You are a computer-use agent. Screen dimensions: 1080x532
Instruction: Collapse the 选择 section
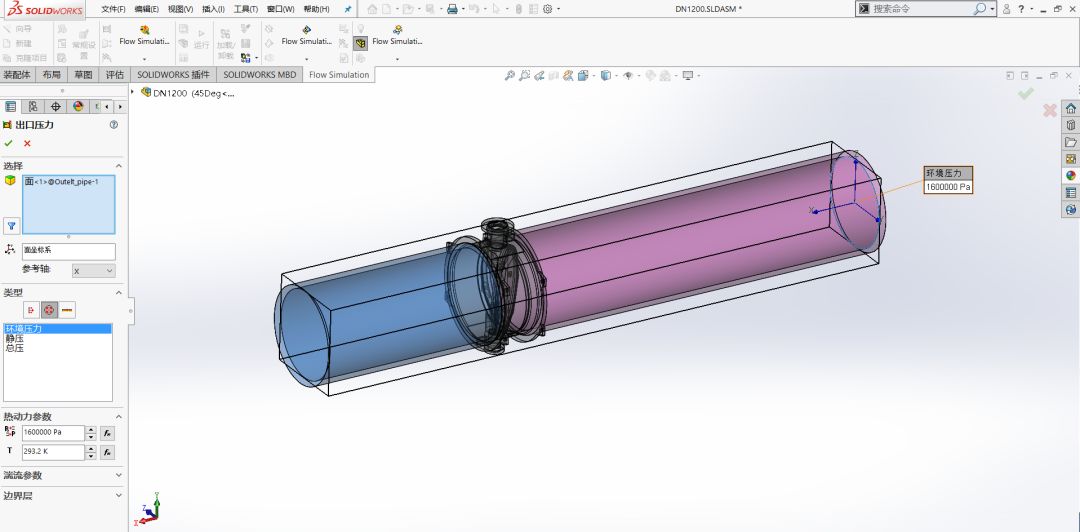118,166
